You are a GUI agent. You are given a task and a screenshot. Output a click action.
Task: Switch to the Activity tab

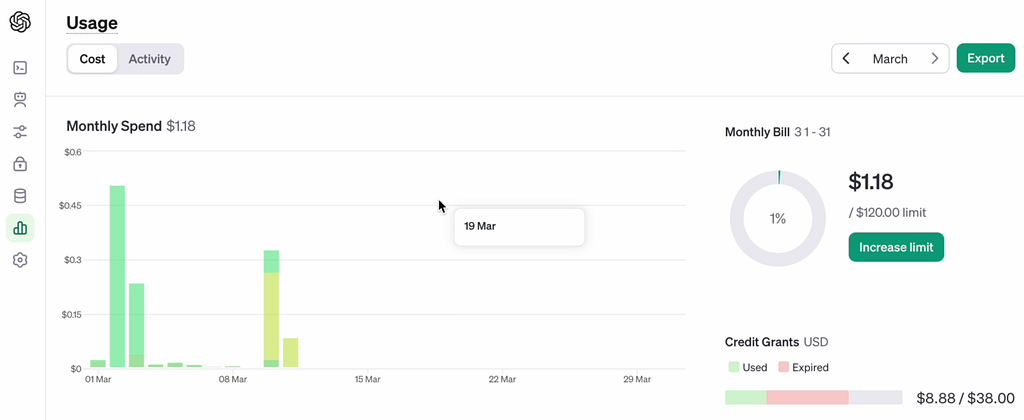click(150, 59)
